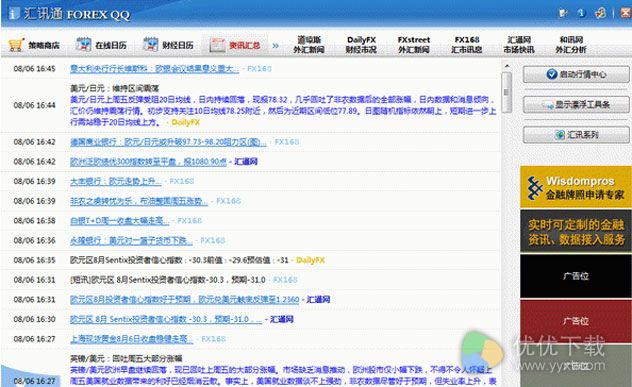Screen dimensions: 632x387
Task: Click the checkmark icon on 启动行情中心
Action: [552, 74]
